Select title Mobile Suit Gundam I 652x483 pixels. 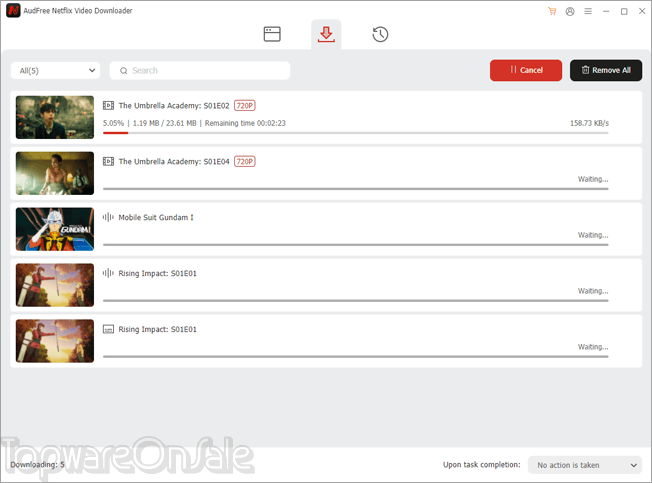pyautogui.click(x=156, y=217)
